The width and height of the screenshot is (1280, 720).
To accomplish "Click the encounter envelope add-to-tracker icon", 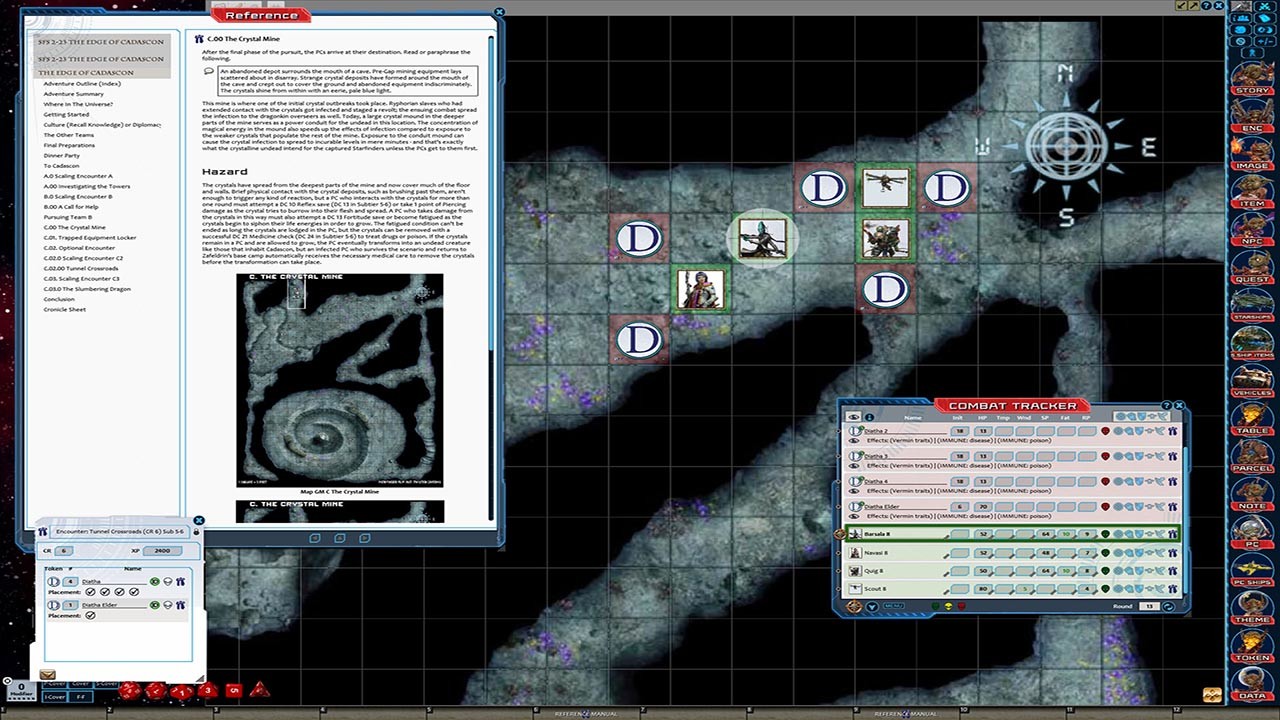I will click(47, 675).
